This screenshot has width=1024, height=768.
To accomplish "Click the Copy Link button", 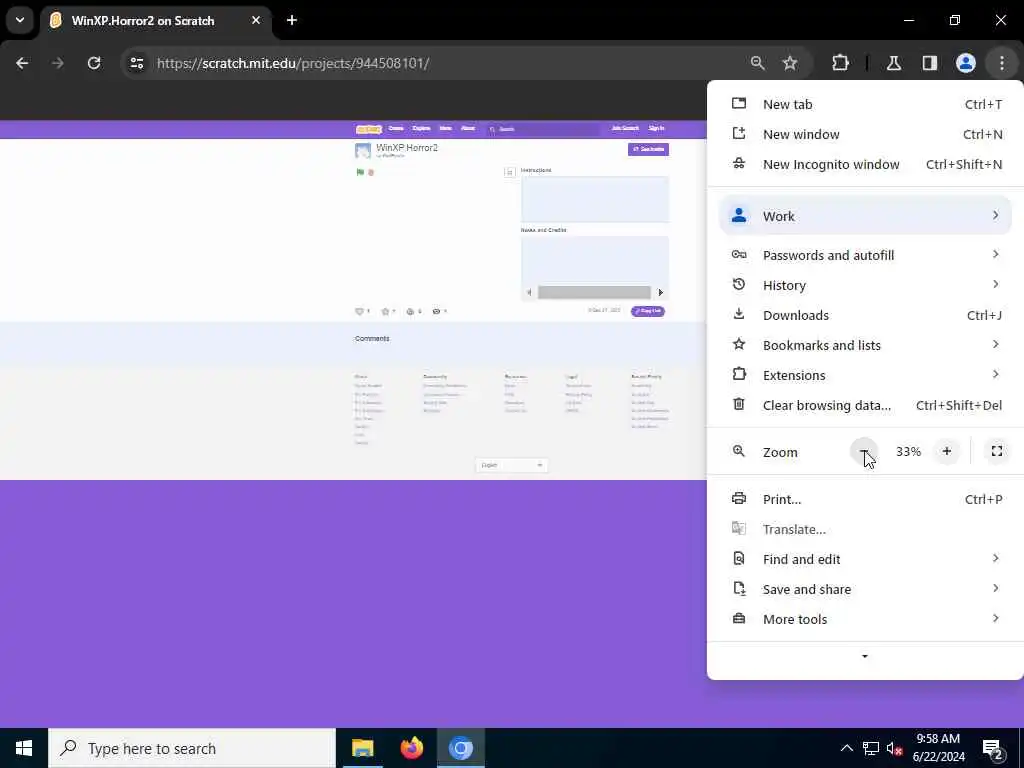I will [648, 312].
